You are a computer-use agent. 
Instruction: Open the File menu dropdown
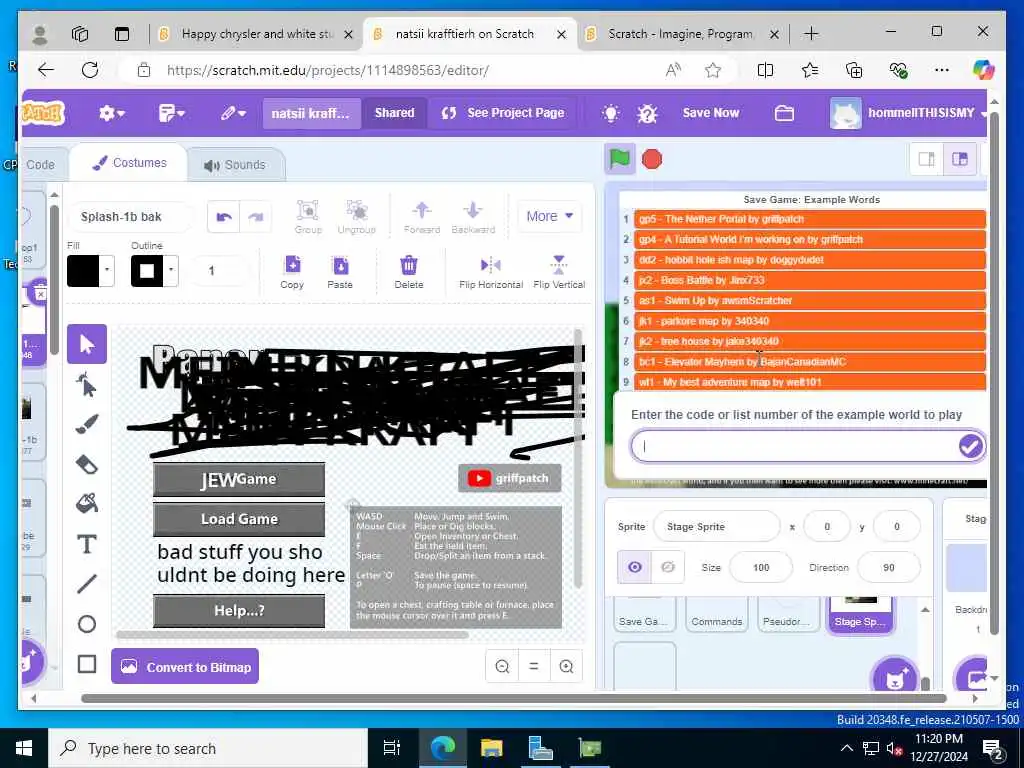(172, 113)
